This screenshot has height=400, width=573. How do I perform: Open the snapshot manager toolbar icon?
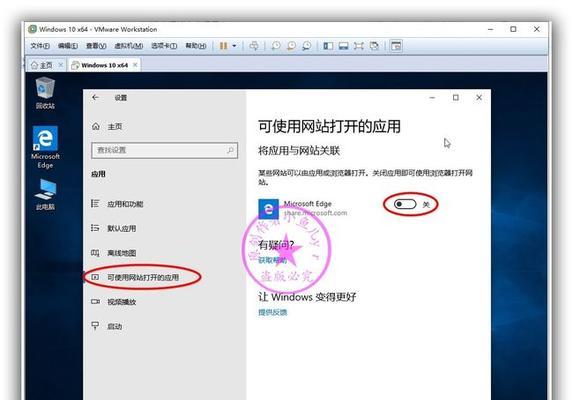(x=307, y=46)
